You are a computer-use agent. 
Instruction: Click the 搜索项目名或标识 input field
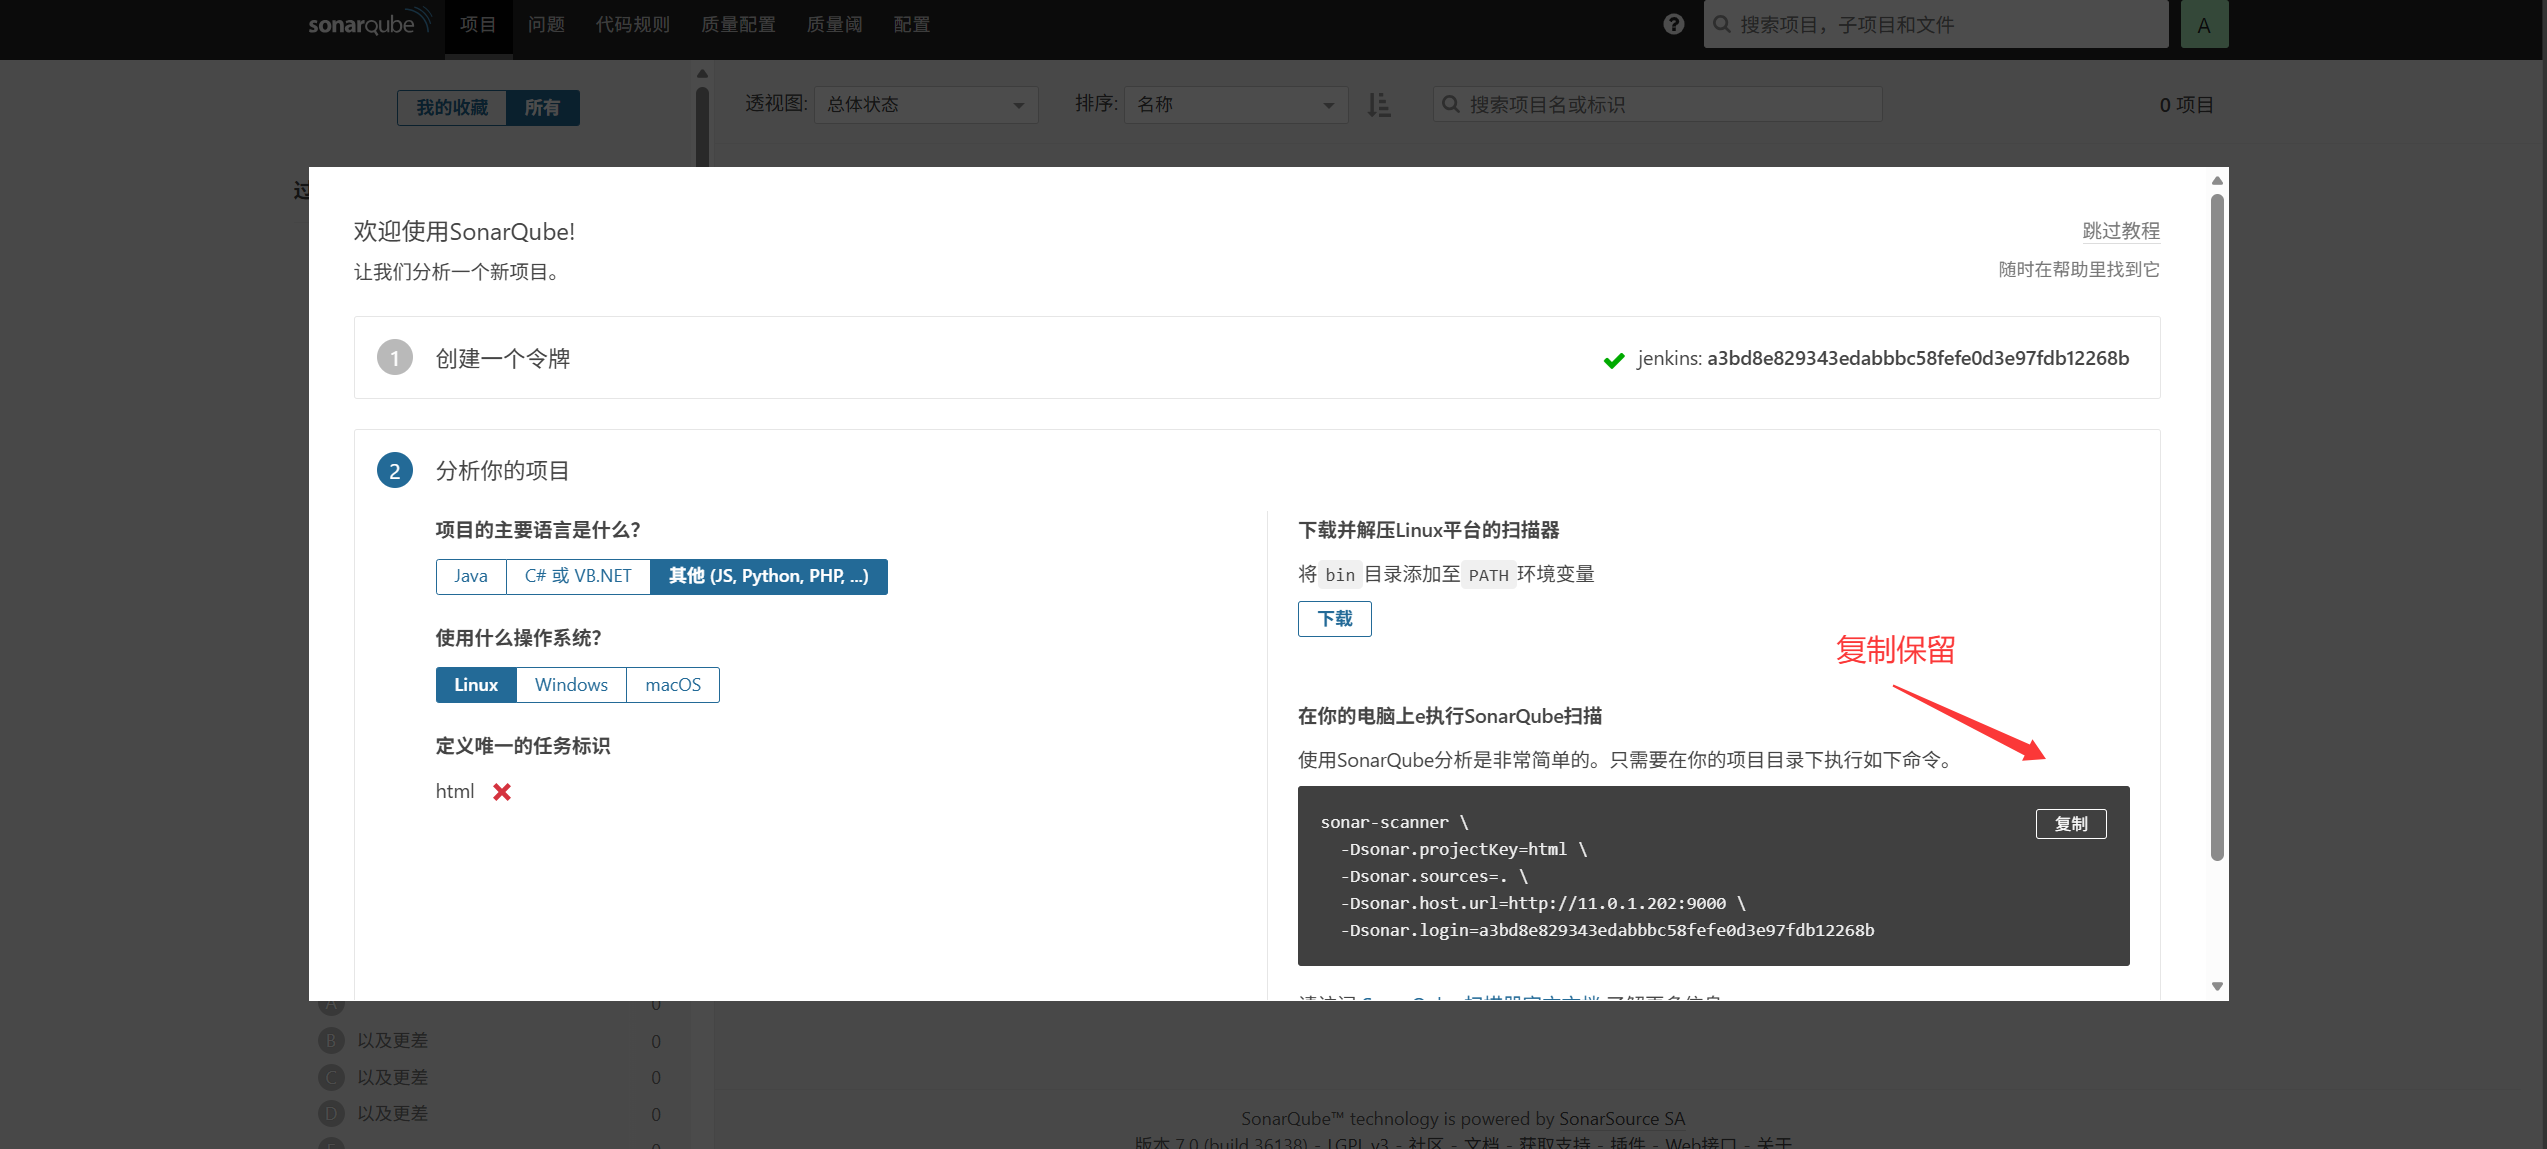click(x=1657, y=105)
